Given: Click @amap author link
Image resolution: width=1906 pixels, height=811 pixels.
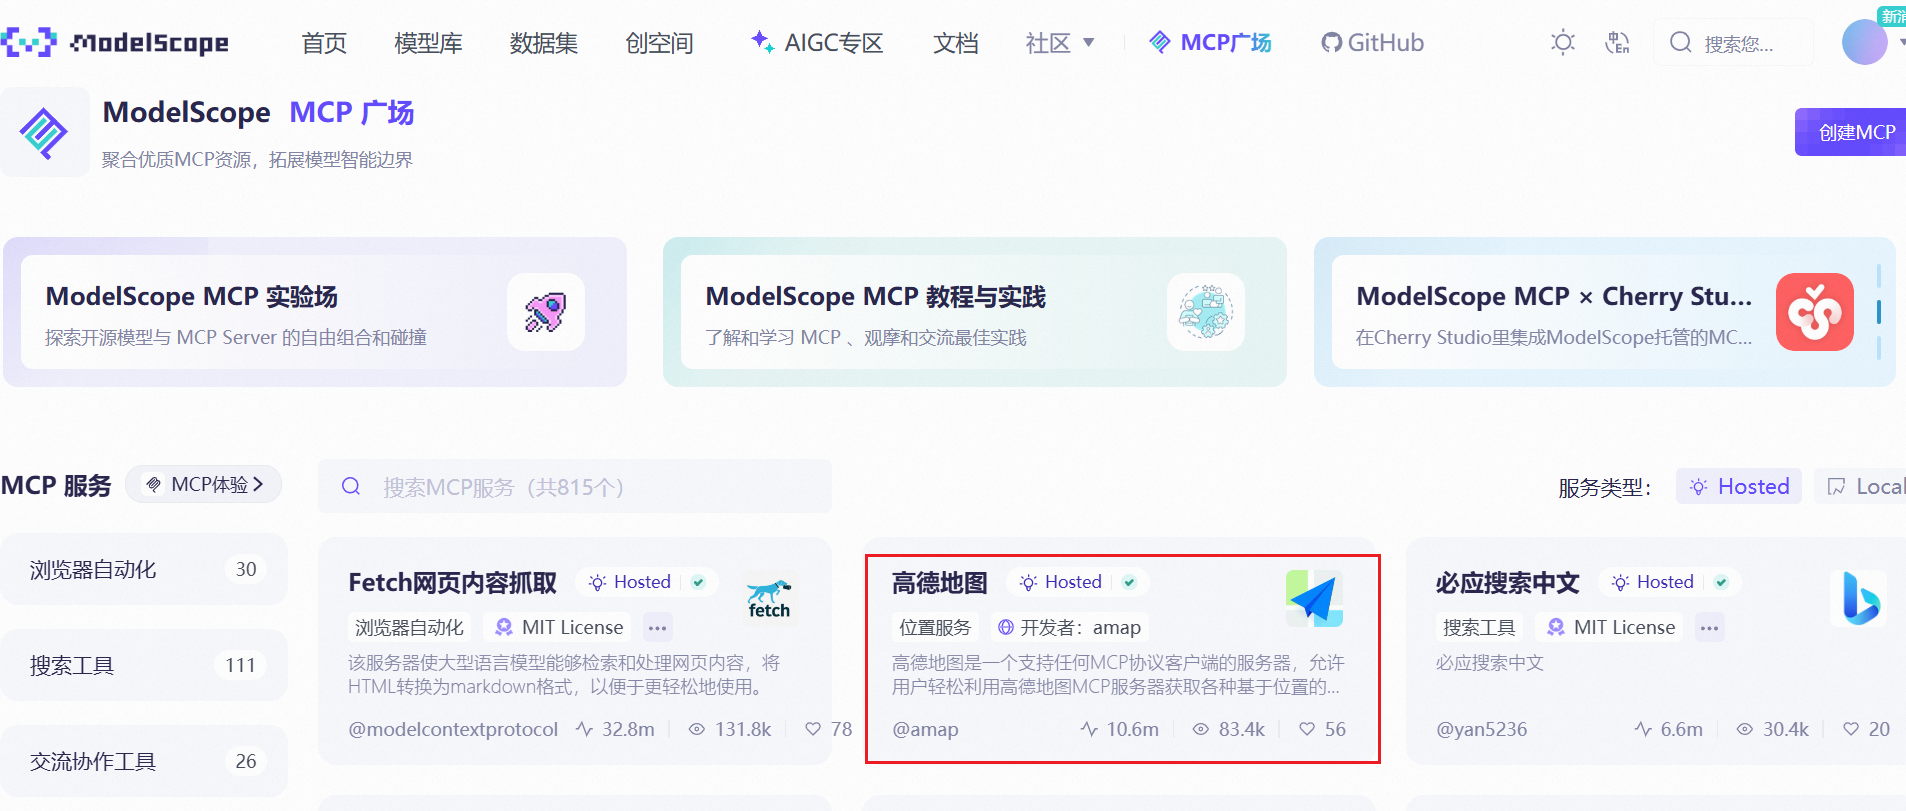Looking at the screenshot, I should [925, 729].
